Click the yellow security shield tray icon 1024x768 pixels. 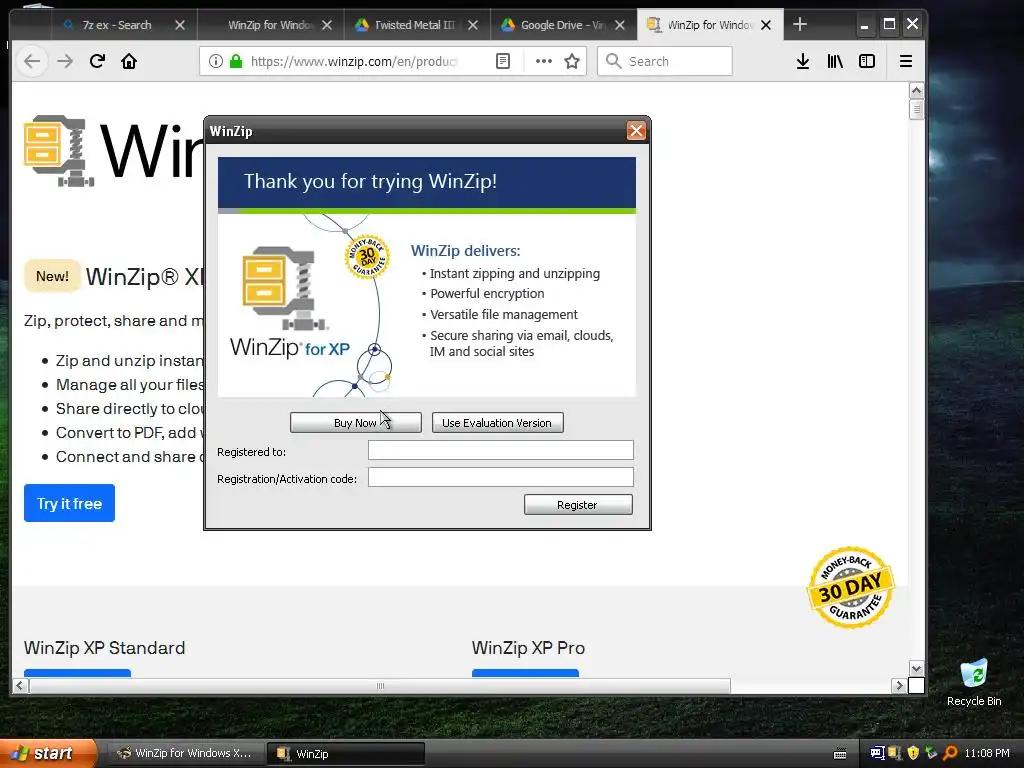point(913,753)
